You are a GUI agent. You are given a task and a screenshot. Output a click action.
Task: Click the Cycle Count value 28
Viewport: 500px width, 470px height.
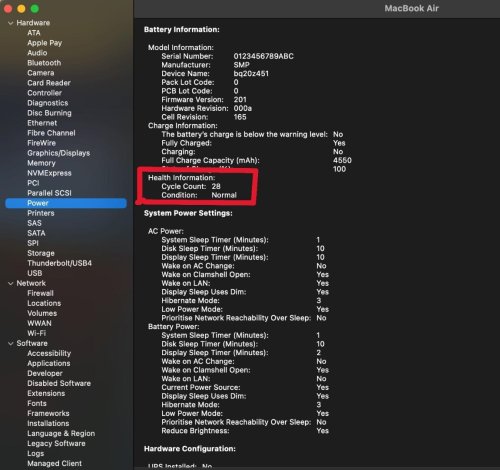click(x=216, y=186)
